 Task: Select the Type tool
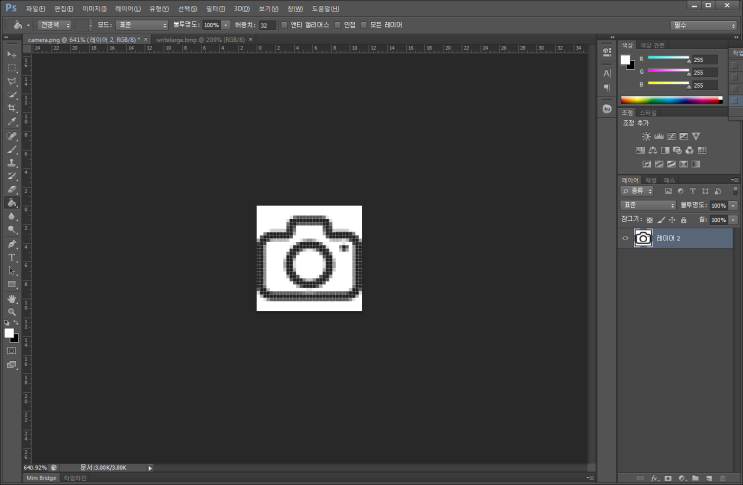pos(12,258)
